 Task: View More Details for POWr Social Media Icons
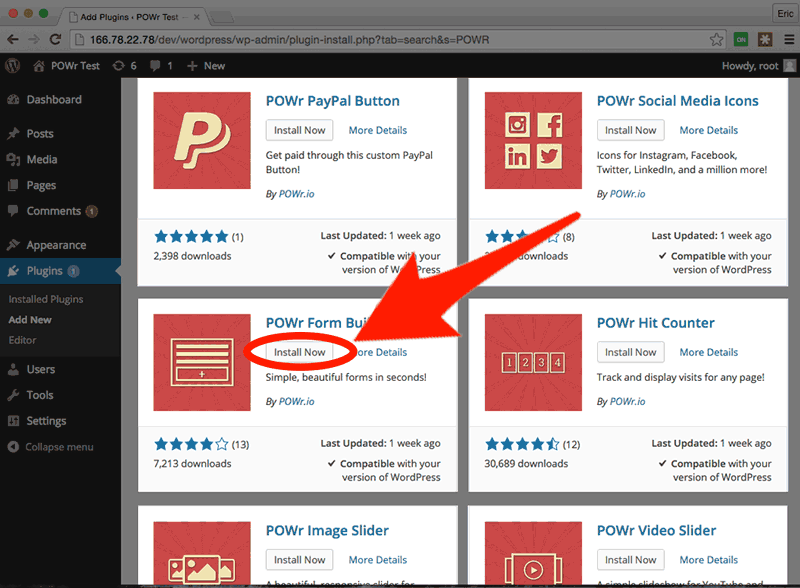(709, 130)
